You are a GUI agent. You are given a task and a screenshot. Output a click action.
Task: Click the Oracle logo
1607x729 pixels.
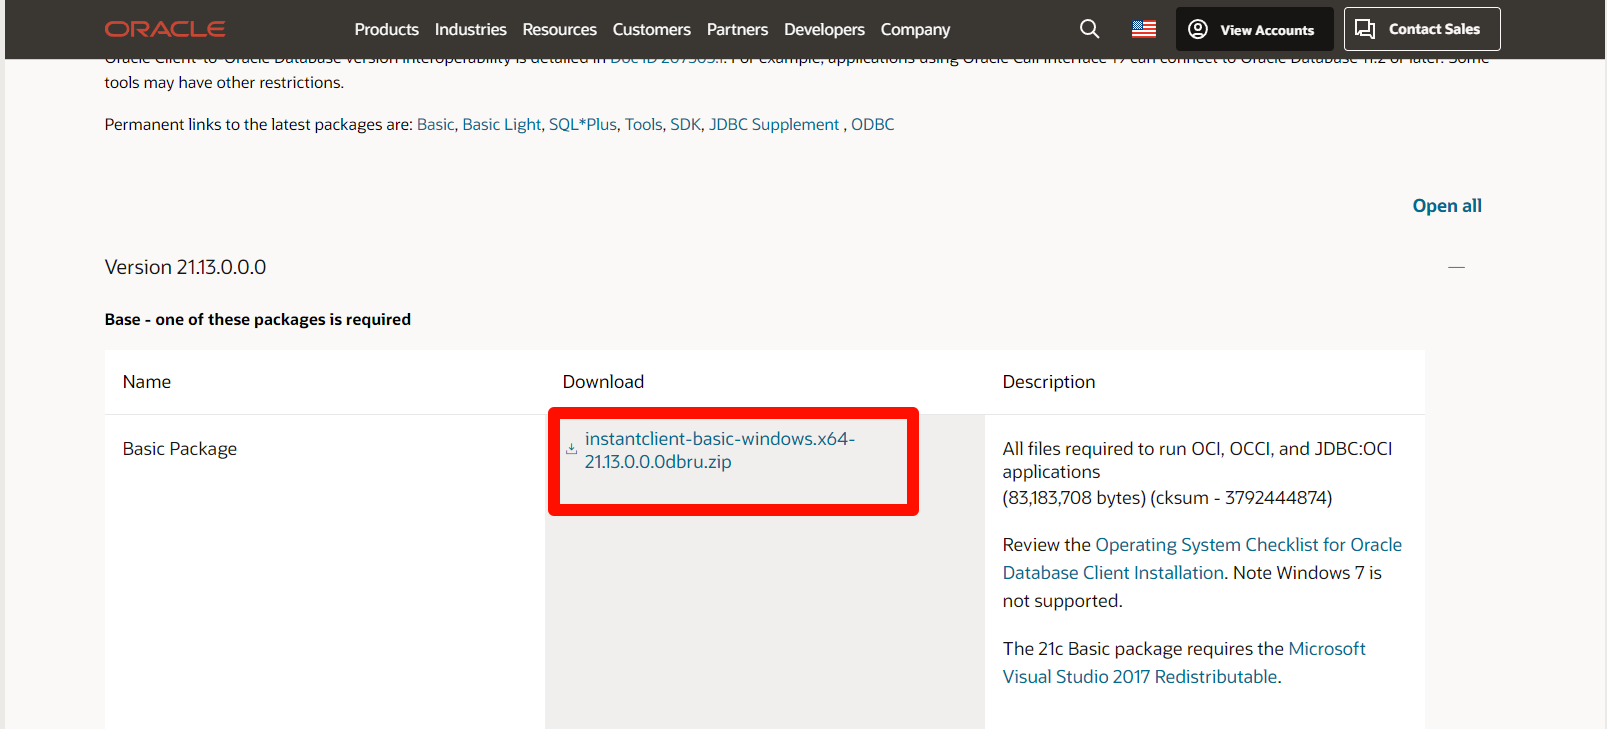tap(165, 29)
